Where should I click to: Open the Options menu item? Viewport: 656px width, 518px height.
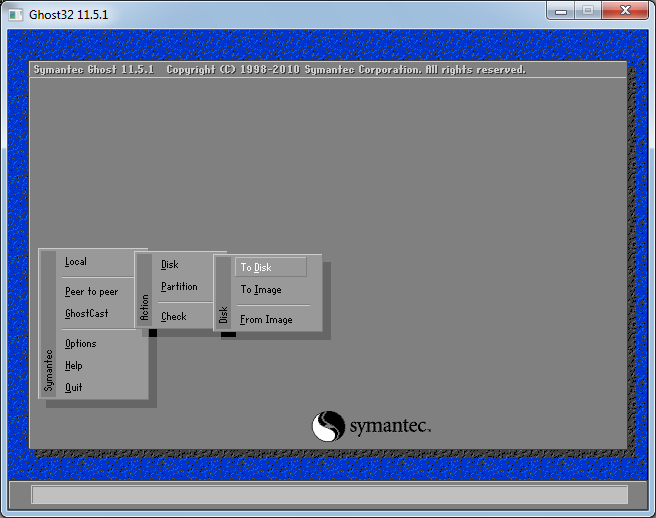pyautogui.click(x=81, y=344)
